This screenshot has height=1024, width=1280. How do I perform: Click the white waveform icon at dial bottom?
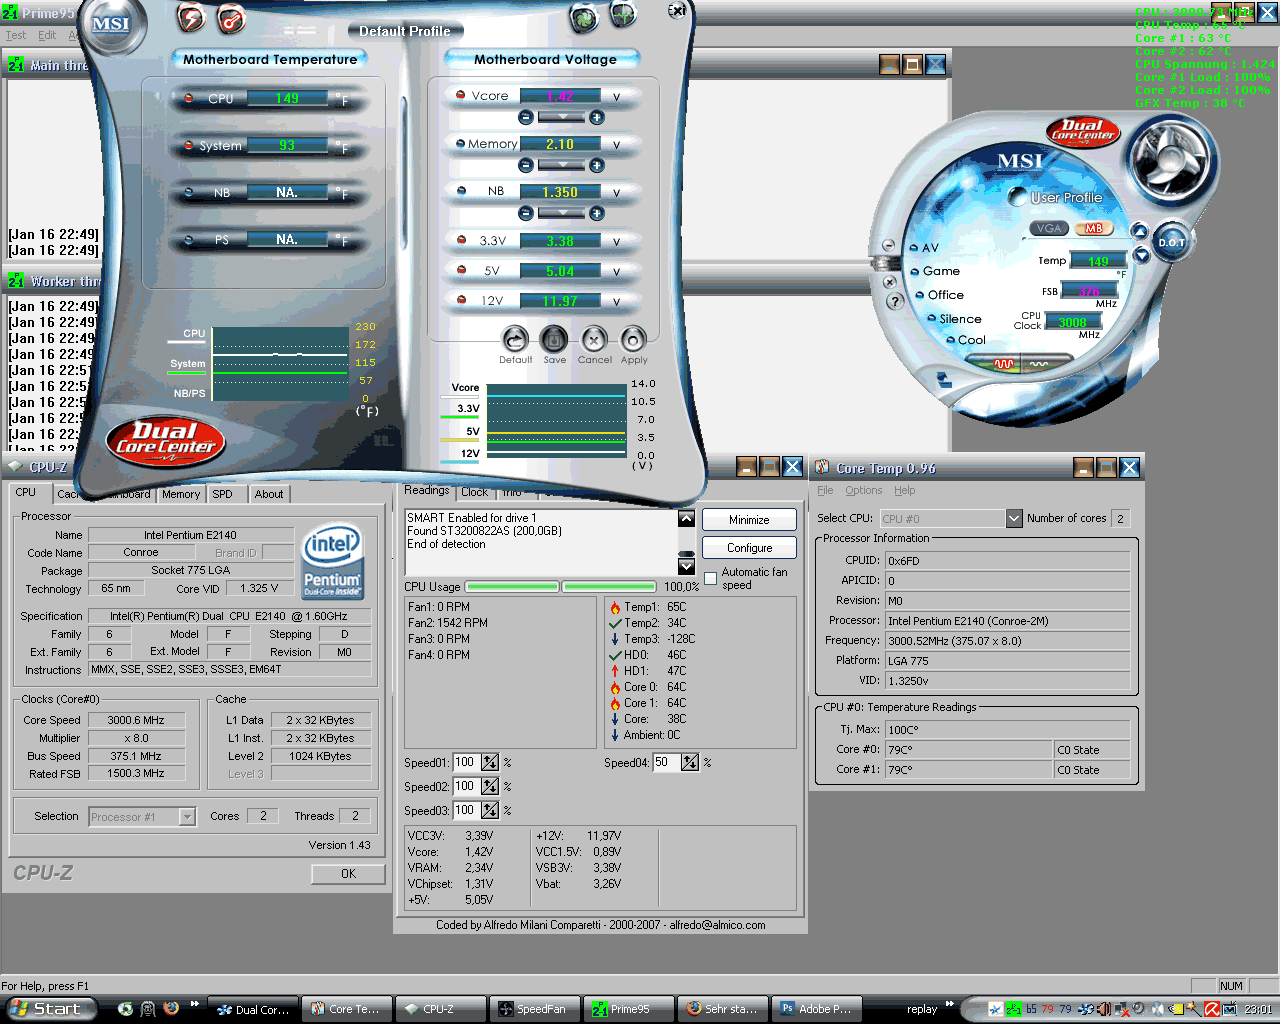[1039, 365]
